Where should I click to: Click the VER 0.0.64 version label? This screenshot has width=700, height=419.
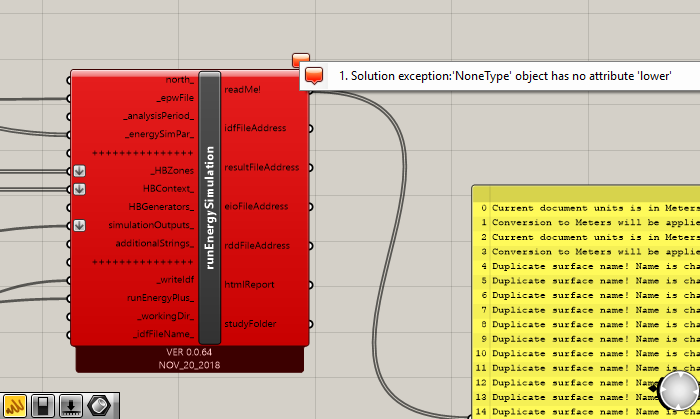pos(189,352)
